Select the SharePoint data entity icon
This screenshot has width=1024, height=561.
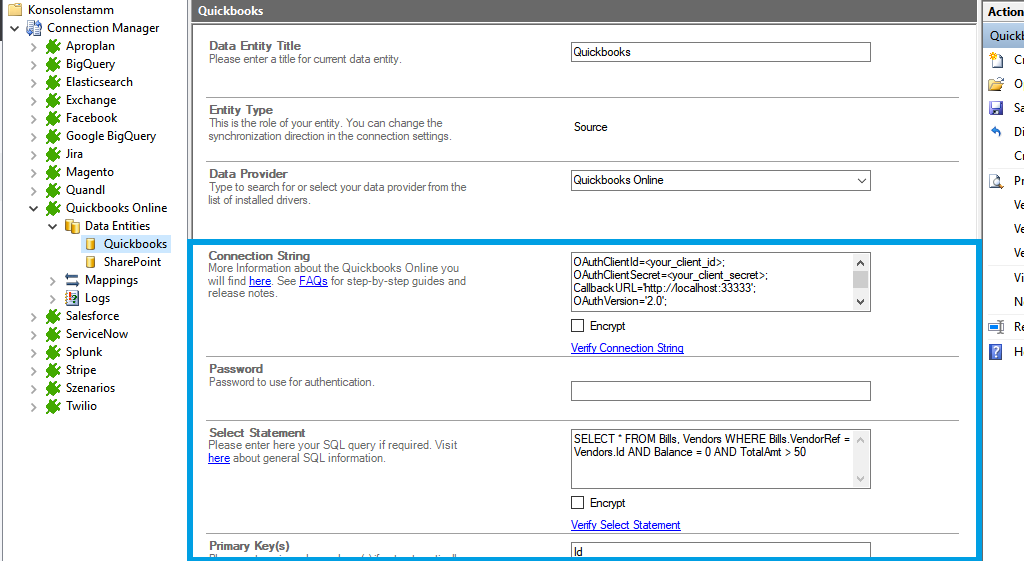91,262
